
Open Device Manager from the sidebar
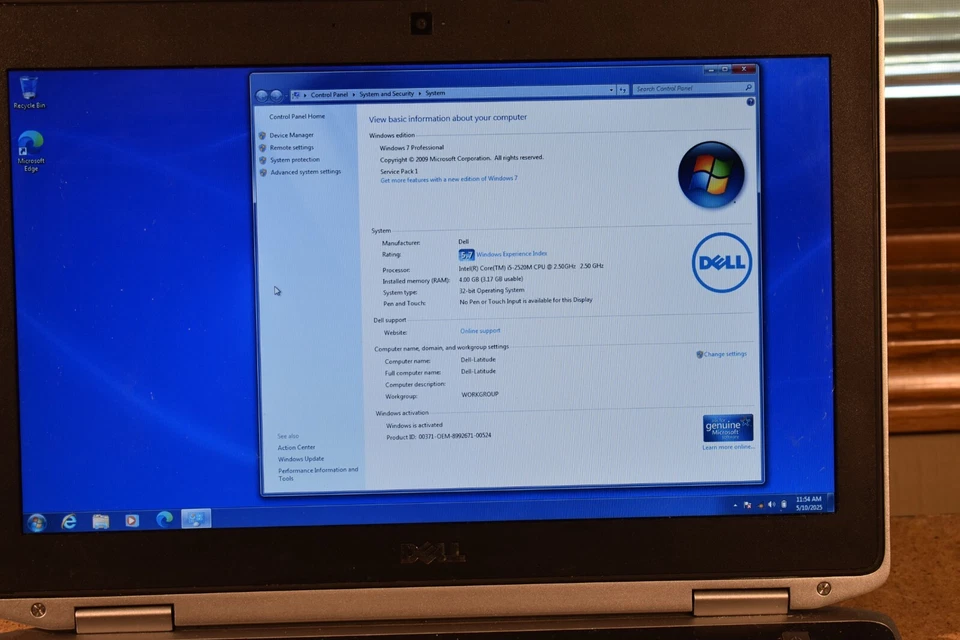click(x=293, y=135)
